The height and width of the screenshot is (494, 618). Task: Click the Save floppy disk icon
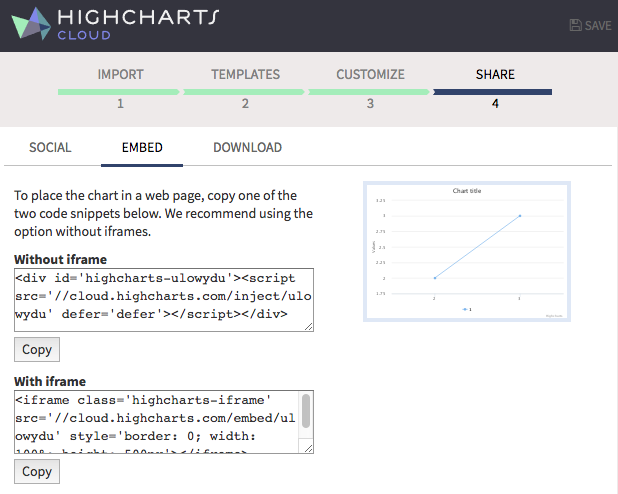(x=575, y=25)
